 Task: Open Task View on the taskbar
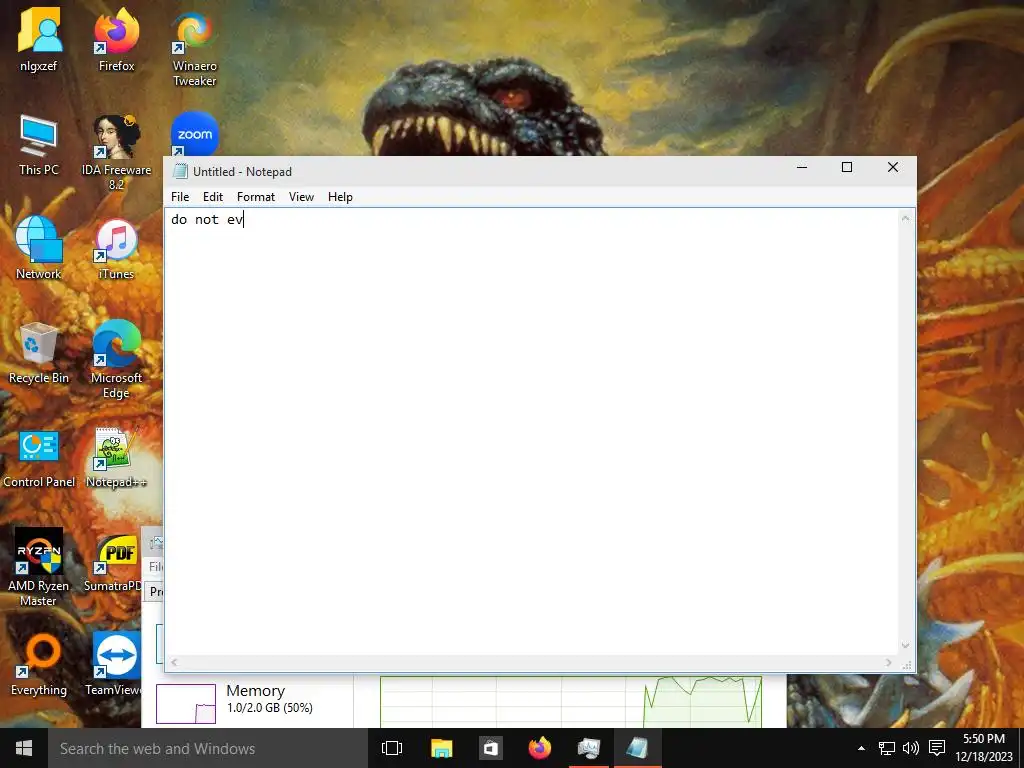392,748
